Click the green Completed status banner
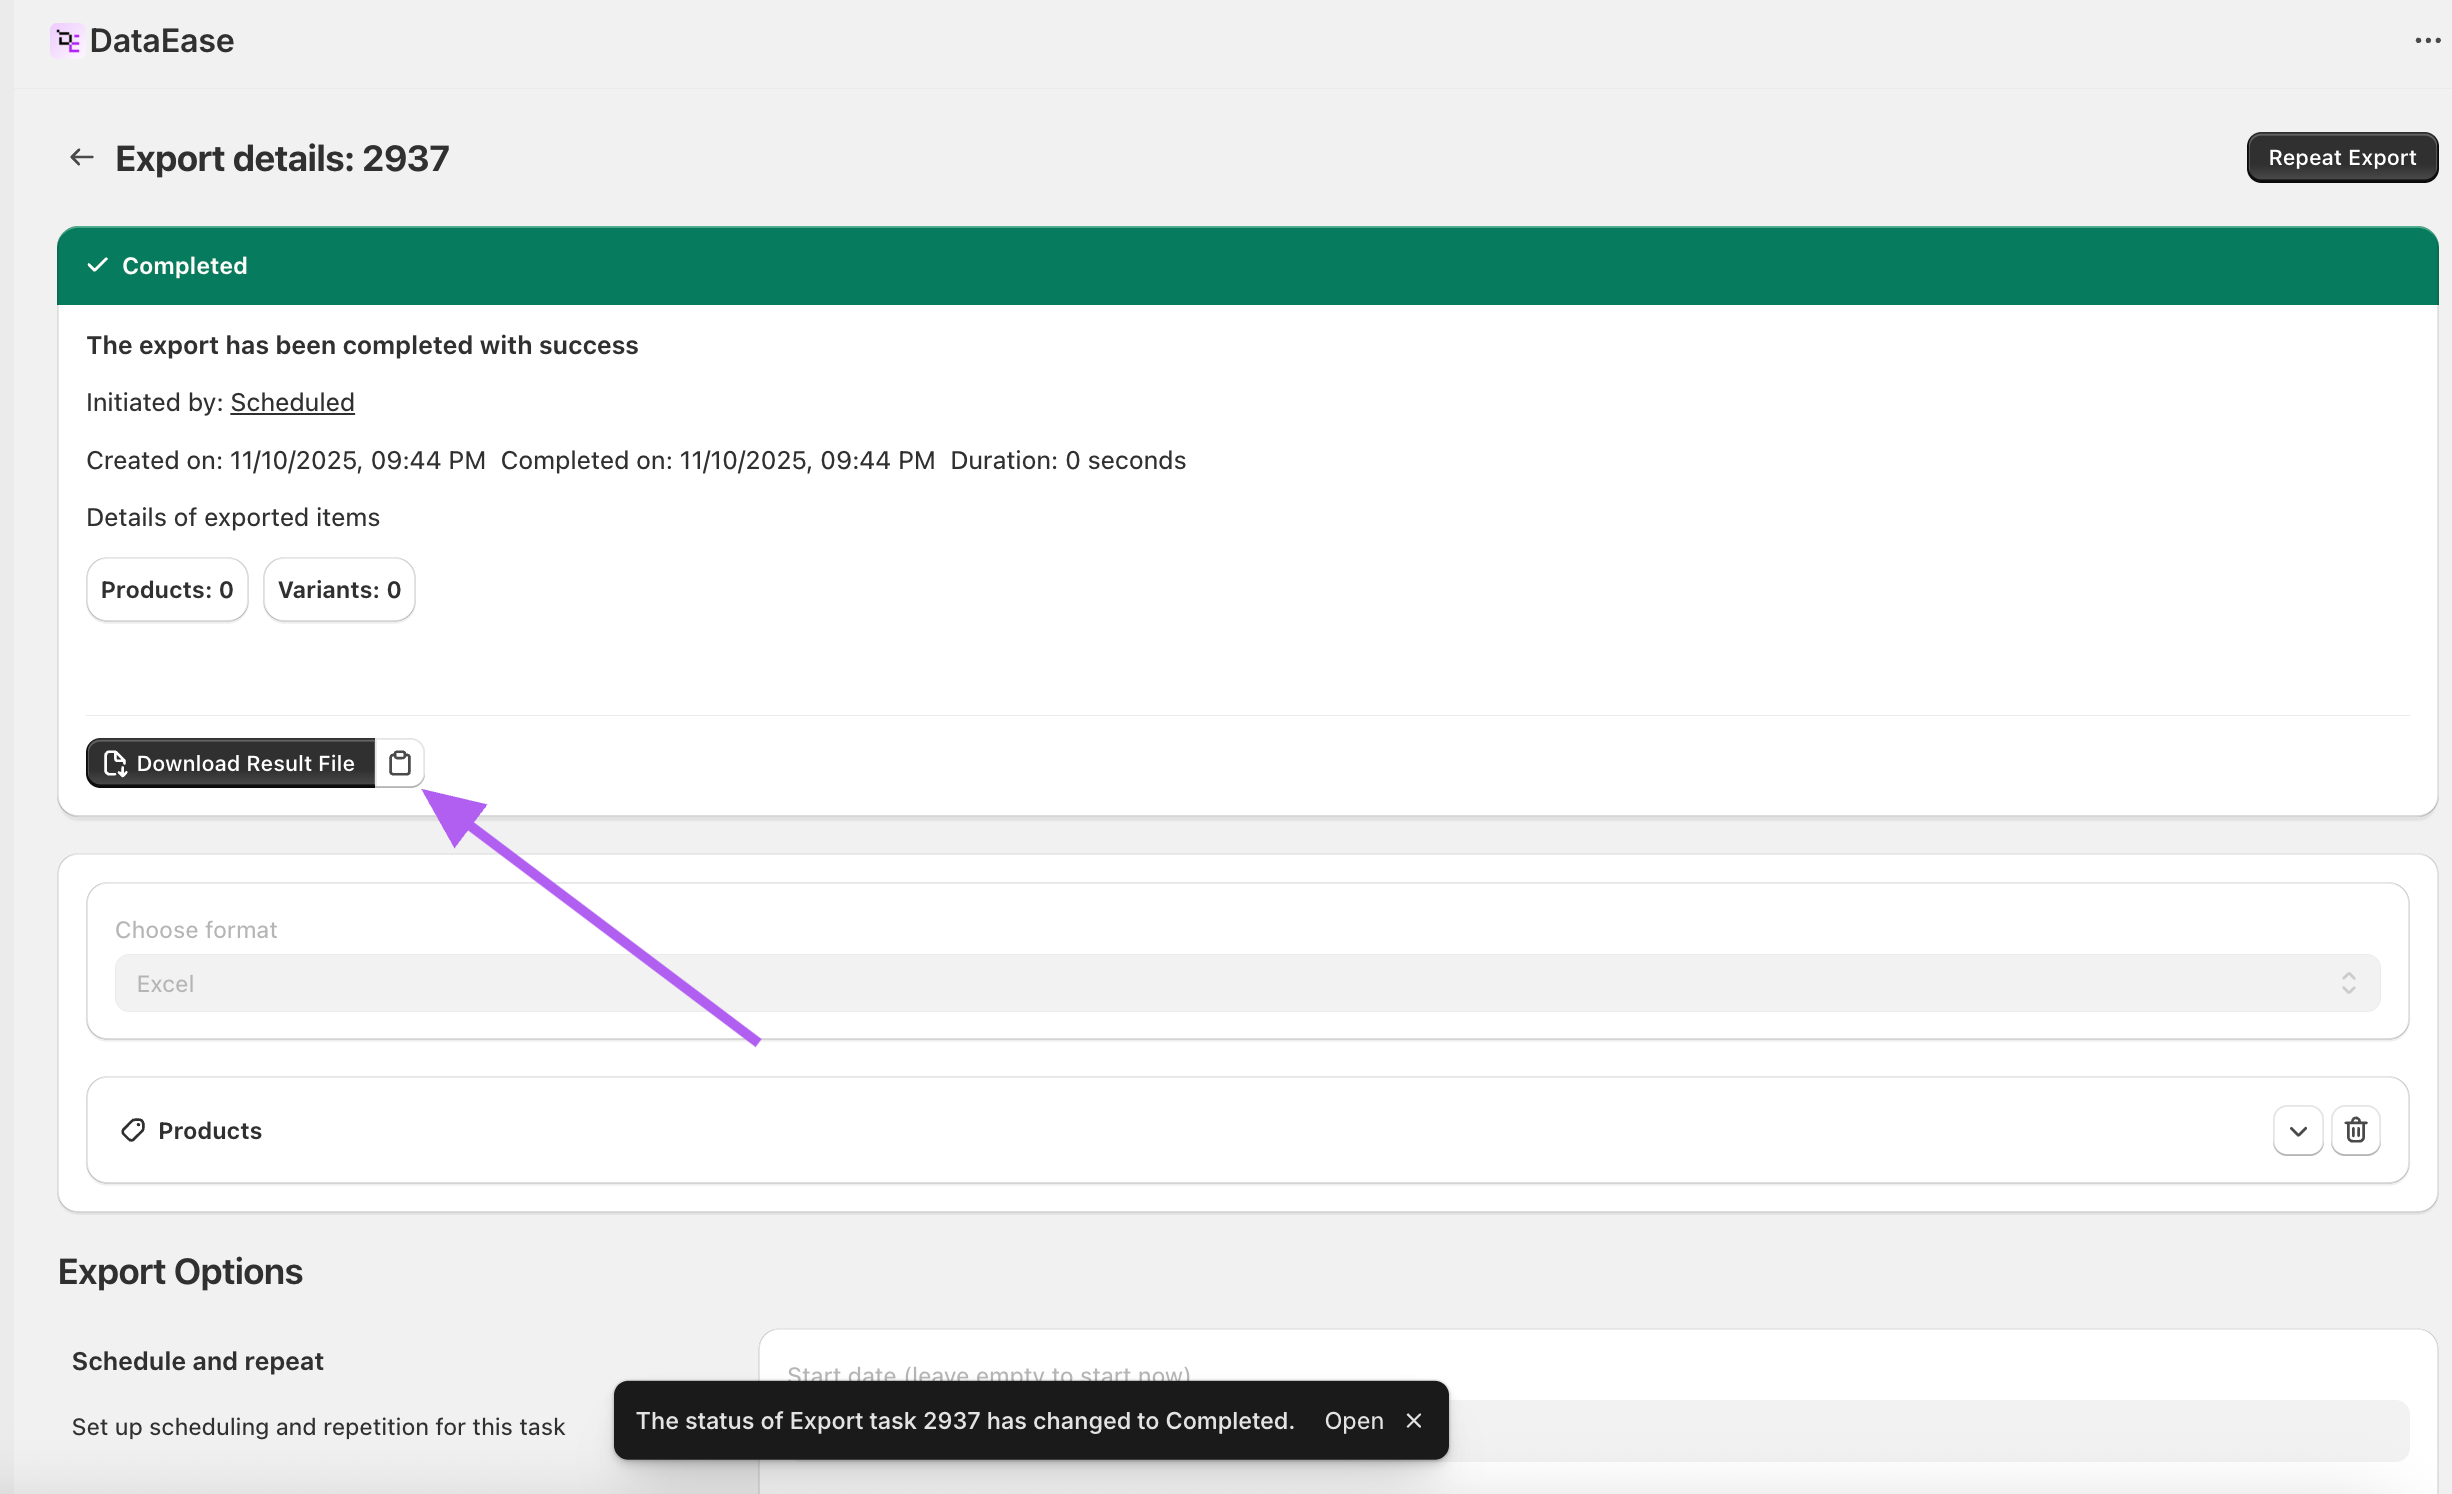This screenshot has width=2452, height=1494. coord(1246,265)
